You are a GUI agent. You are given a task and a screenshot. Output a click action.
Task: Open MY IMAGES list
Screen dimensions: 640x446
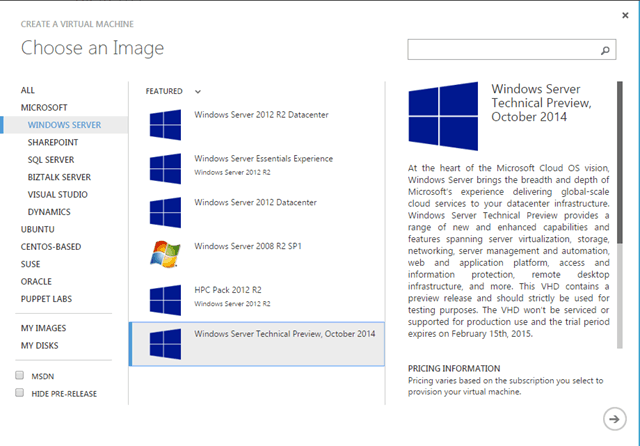coord(43,328)
